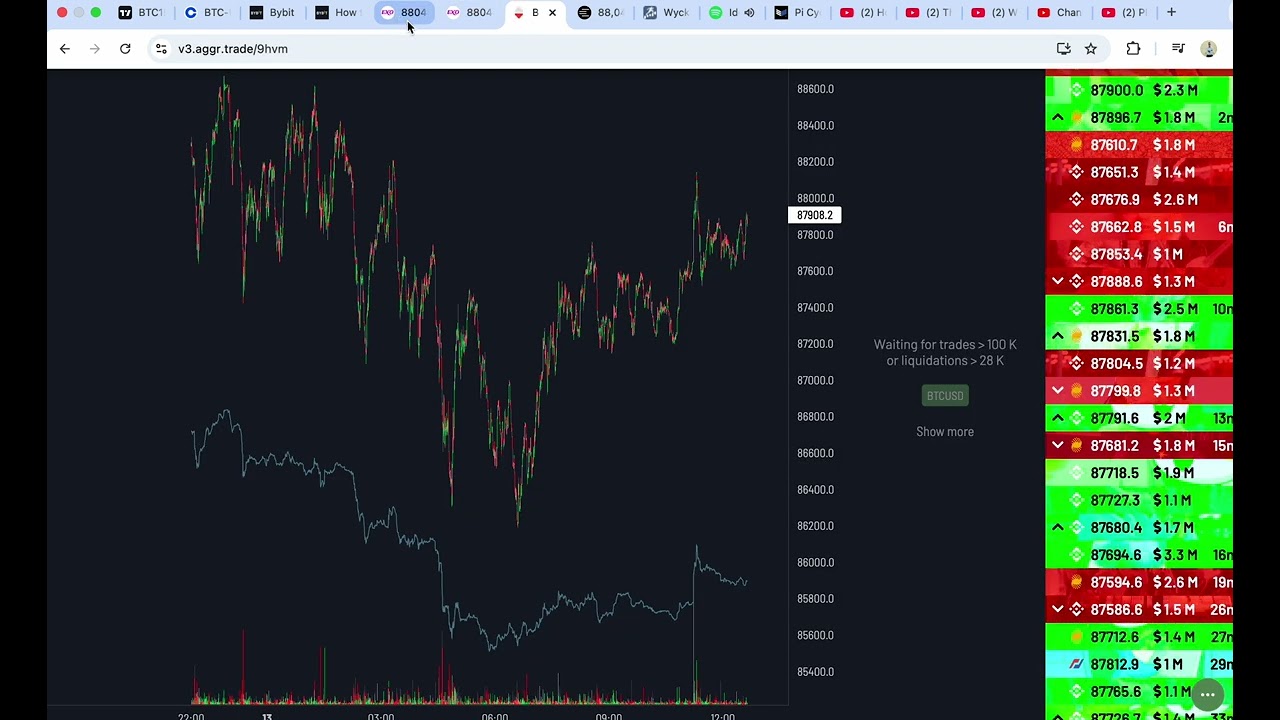Click the Binance icon on the 87853.4 row
The image size is (1280, 720).
[1077, 254]
